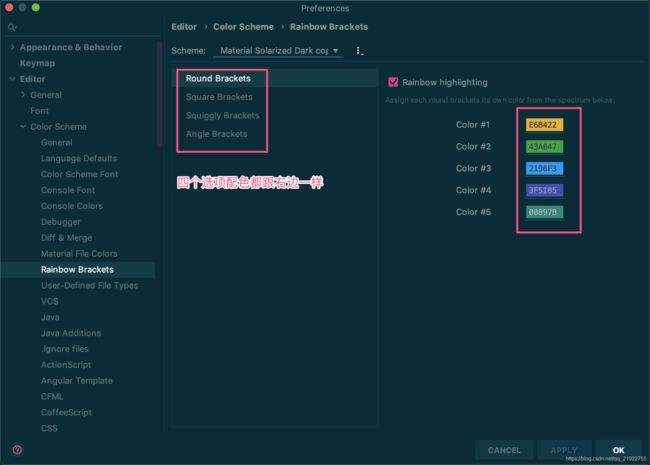Image resolution: width=650 pixels, height=465 pixels.
Task: Open Color #1 swatch E68422
Action: [544, 125]
